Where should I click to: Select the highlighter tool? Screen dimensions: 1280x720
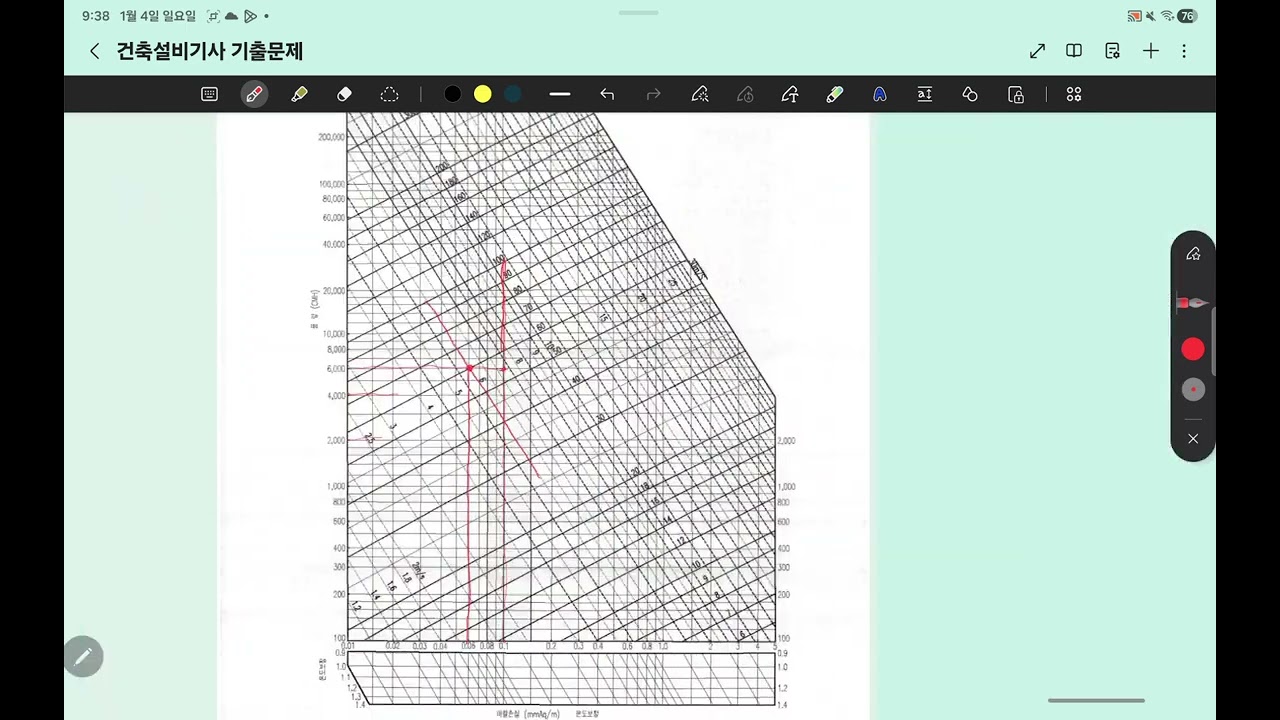click(299, 94)
